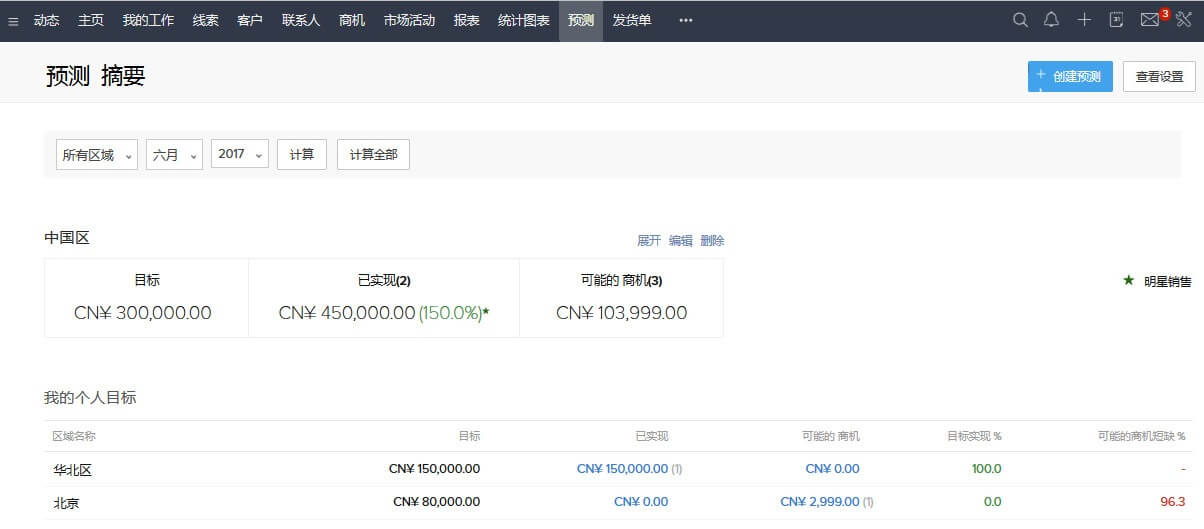Image resolution: width=1204 pixels, height=529 pixels.
Task: Open the 统计图表 tab
Action: tap(524, 20)
